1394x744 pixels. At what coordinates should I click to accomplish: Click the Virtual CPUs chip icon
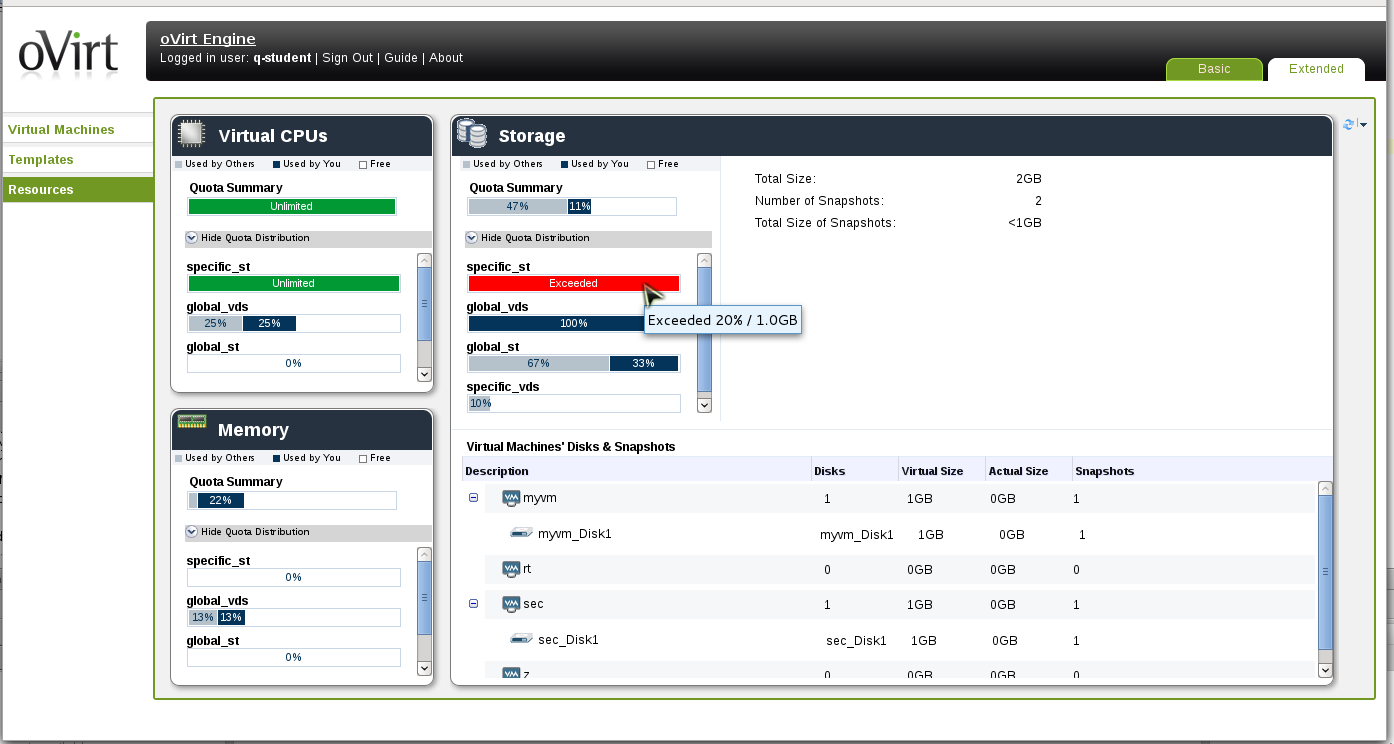tap(191, 135)
